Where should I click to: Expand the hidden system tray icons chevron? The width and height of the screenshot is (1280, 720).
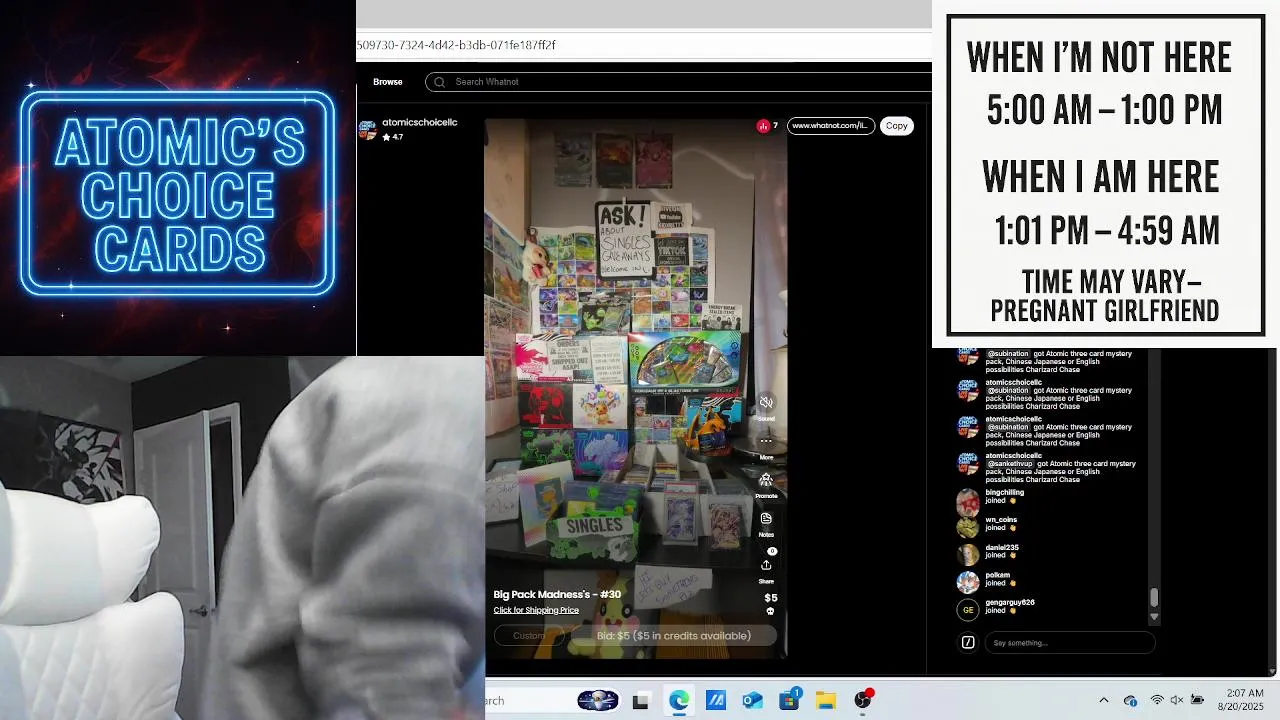click(1104, 700)
